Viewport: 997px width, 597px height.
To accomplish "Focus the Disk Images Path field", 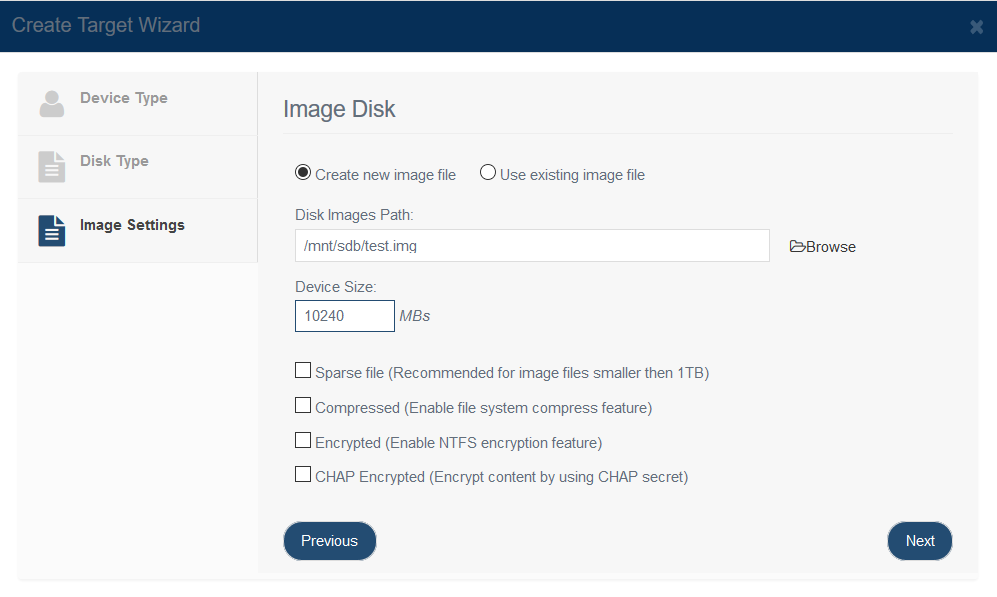I will click(x=532, y=245).
